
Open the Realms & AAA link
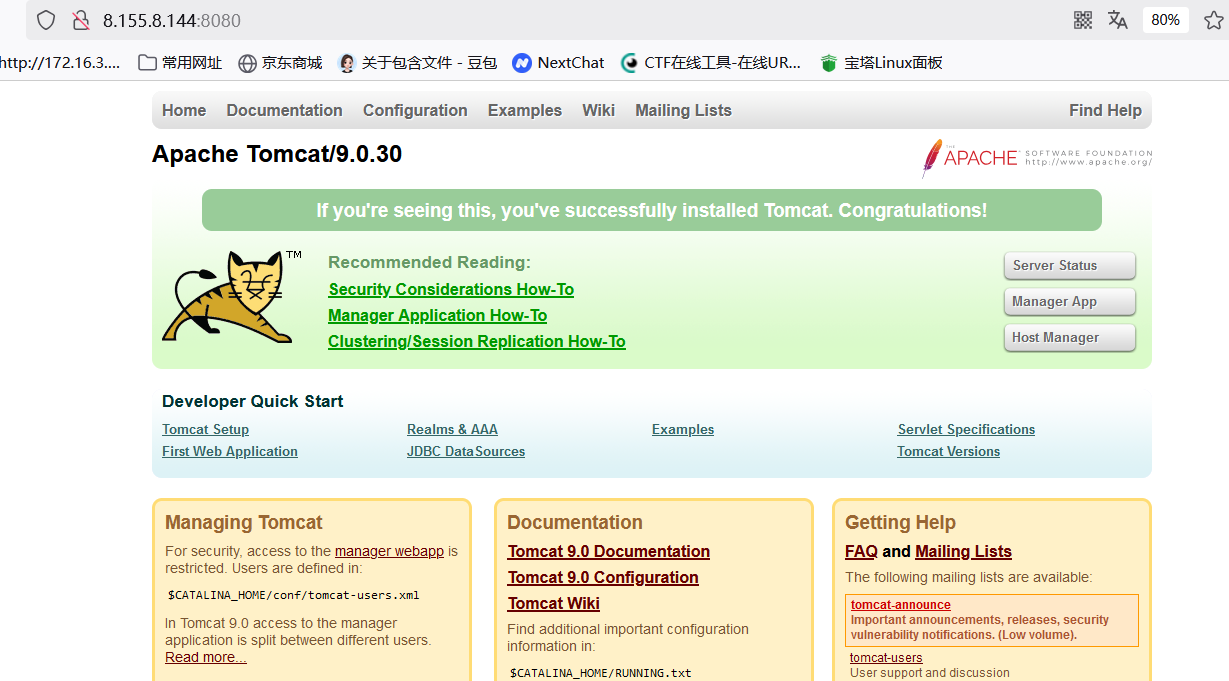click(x=452, y=430)
